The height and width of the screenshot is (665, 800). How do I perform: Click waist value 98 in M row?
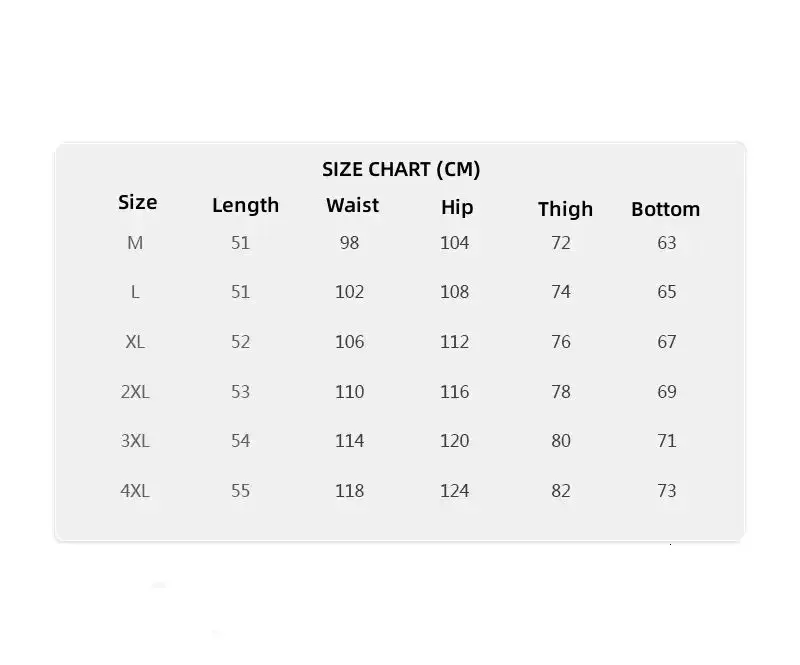click(349, 243)
